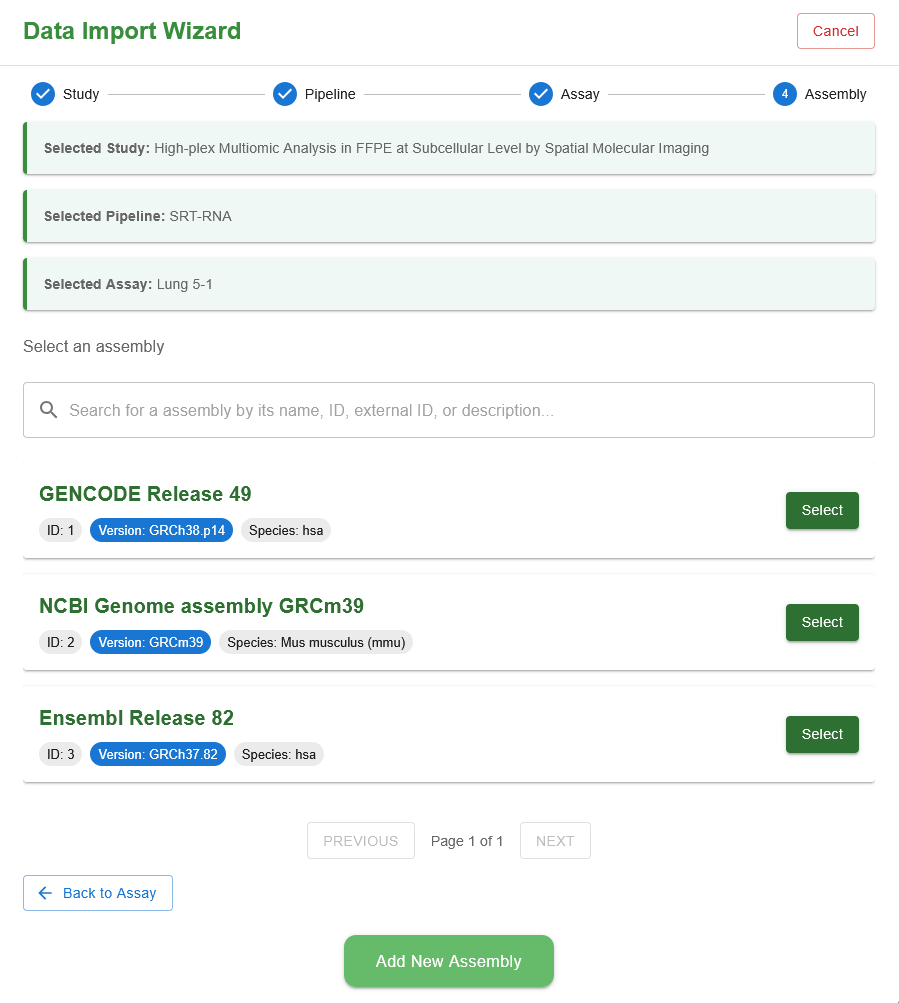This screenshot has height=1003, width=899.
Task: Go to the Study step label
Action: 81,94
